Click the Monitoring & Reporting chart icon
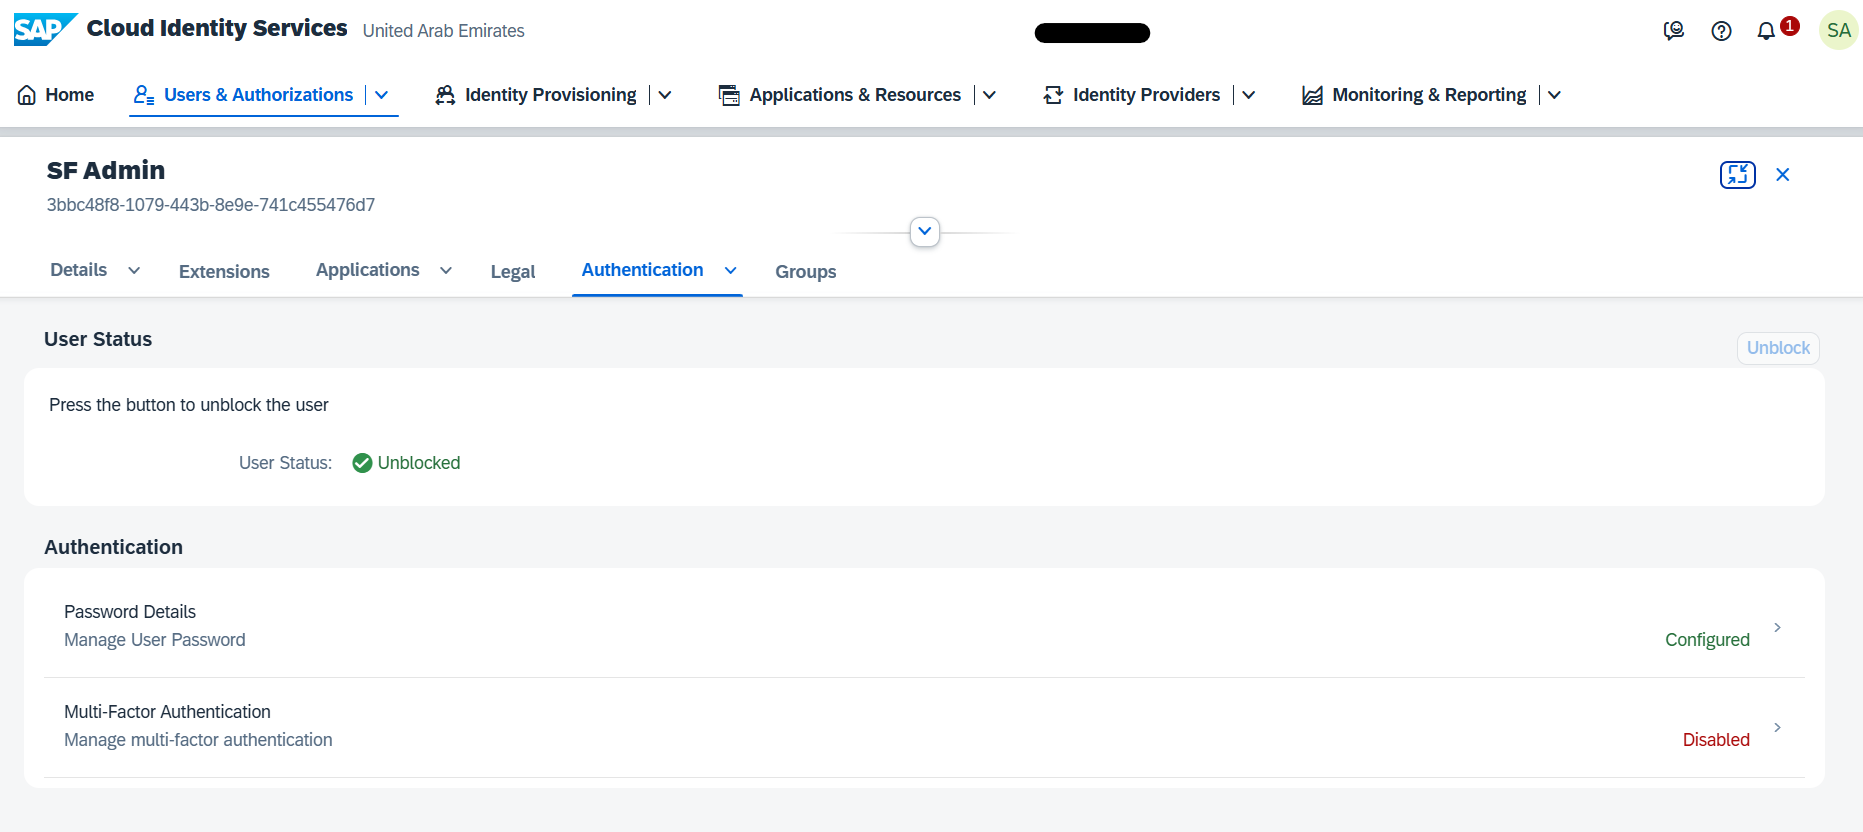The height and width of the screenshot is (832, 1863). point(1312,95)
